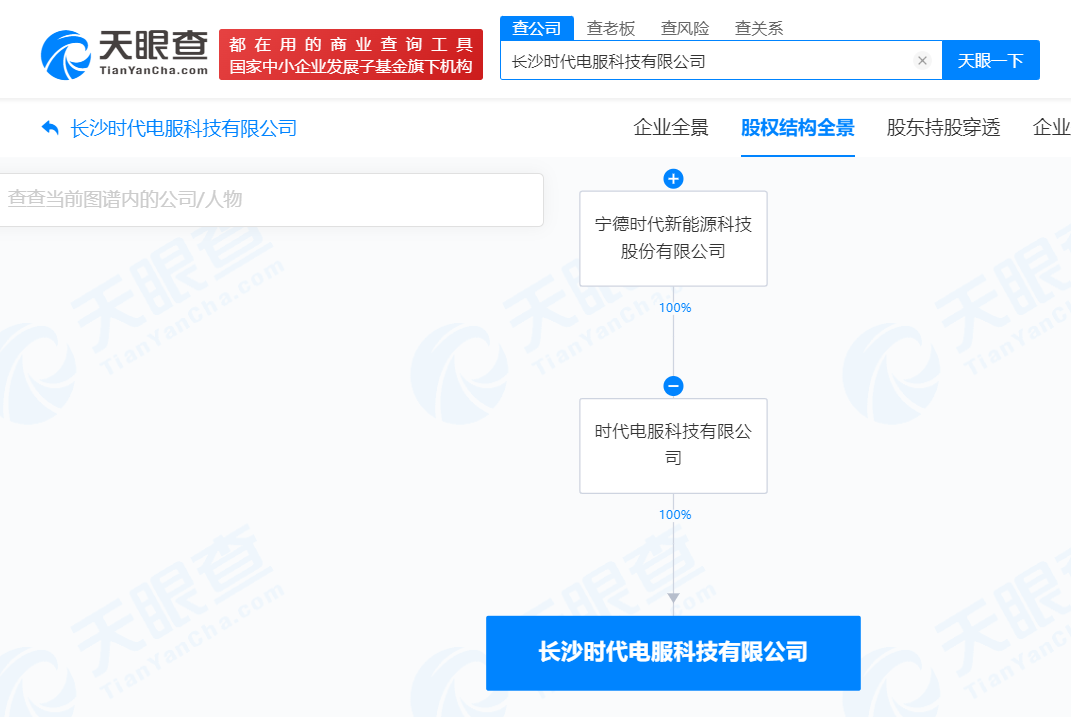Click the red promotional banner
Screen dimensions: 1071x717
[351, 55]
